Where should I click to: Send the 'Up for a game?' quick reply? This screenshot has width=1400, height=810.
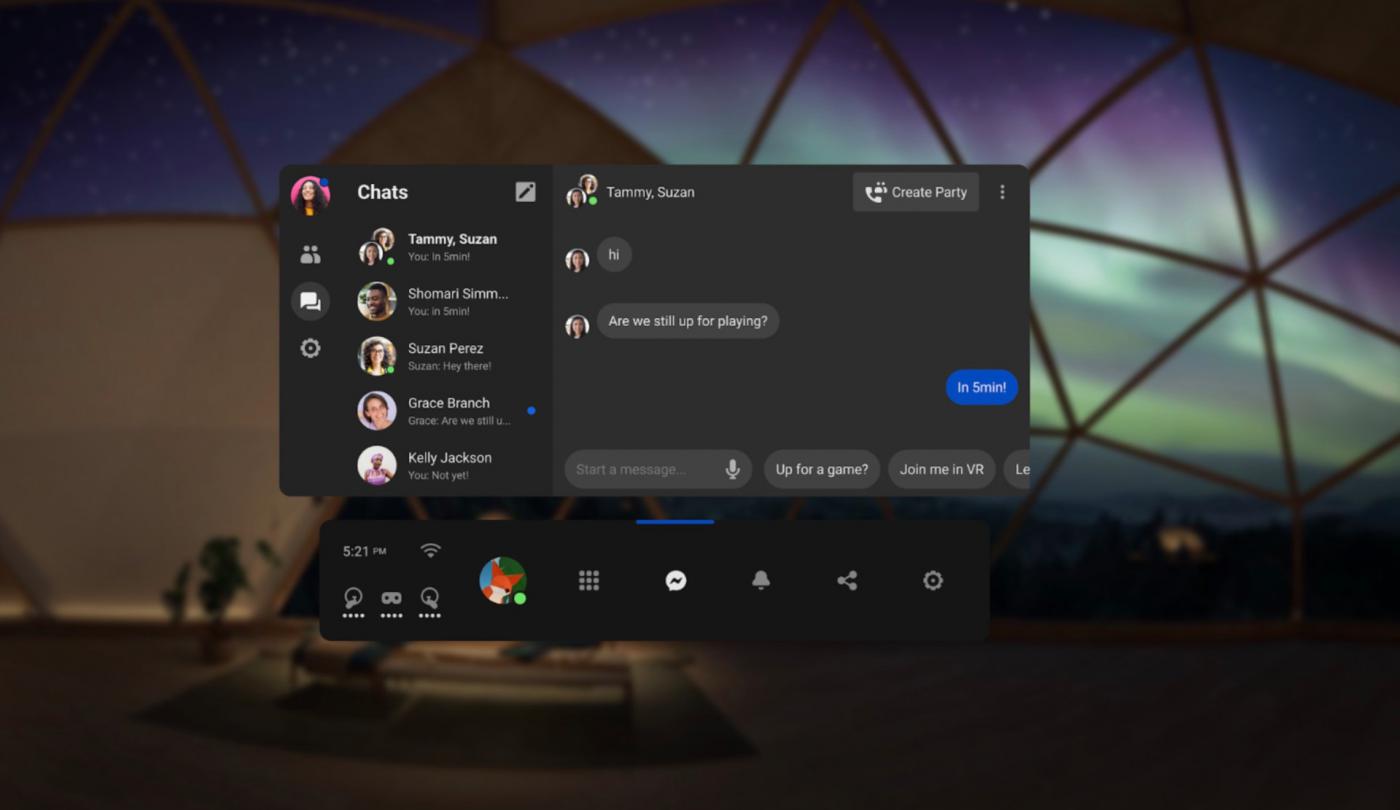822,469
